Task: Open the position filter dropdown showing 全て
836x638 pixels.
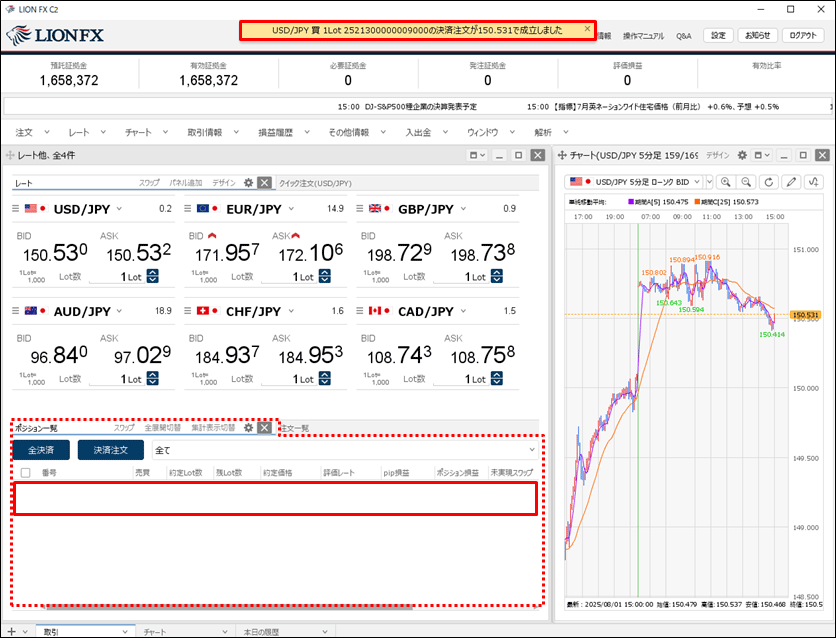Action: click(345, 450)
